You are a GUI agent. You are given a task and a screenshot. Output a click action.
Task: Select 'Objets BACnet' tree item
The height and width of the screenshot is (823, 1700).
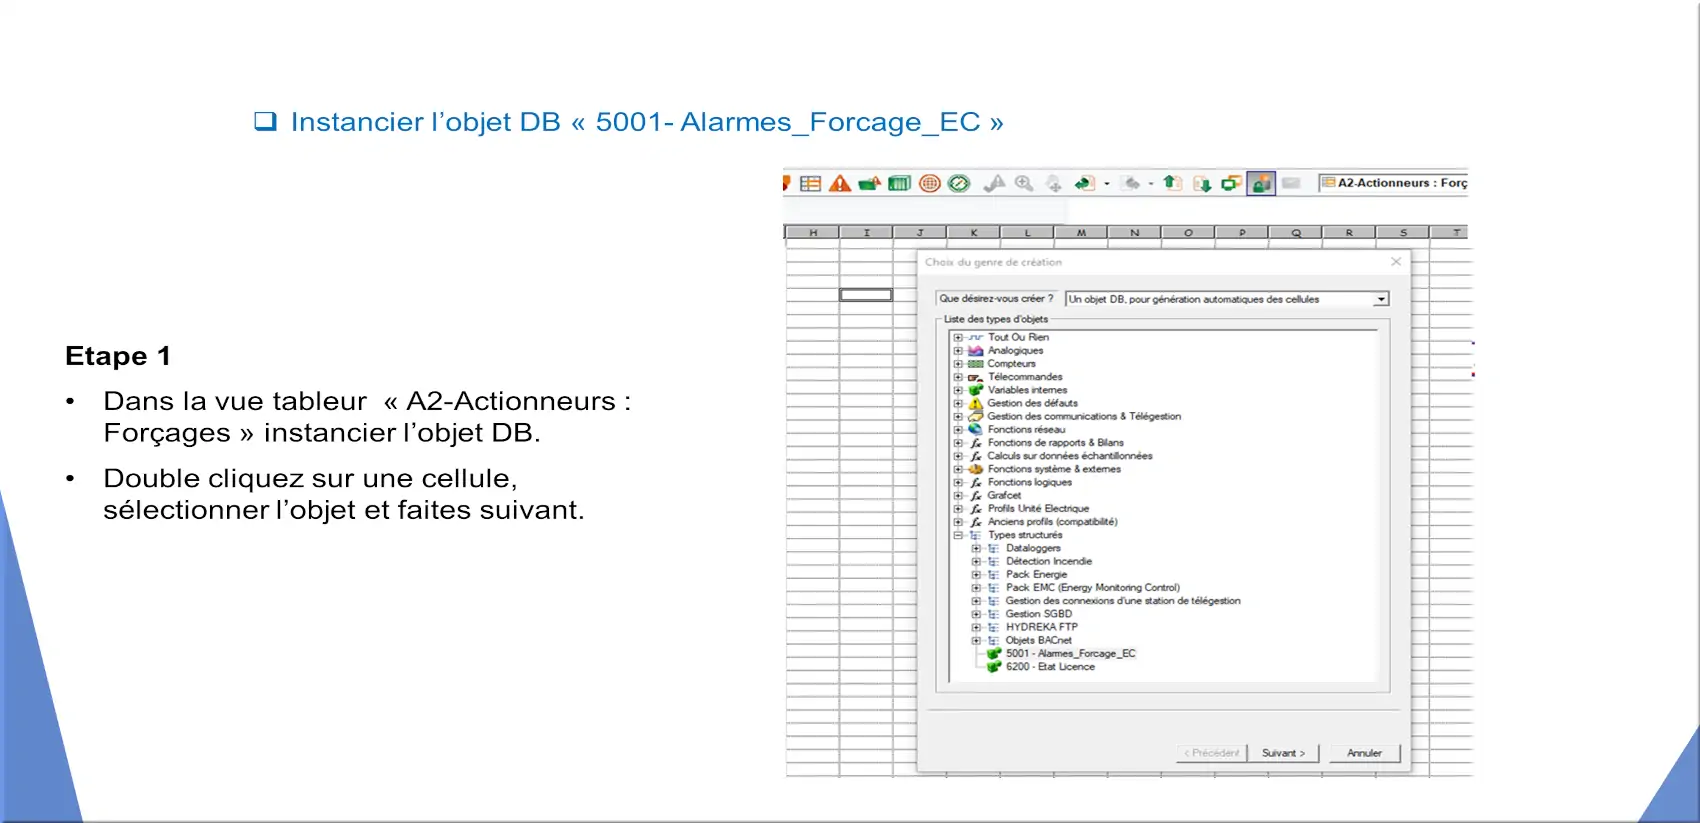point(1038,640)
